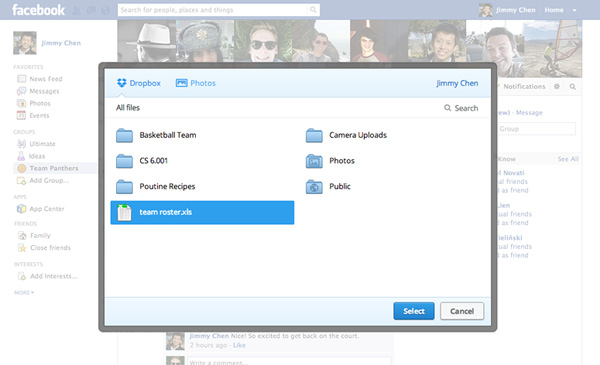Click the Write a comment field
The height and width of the screenshot is (365, 600).
289,362
